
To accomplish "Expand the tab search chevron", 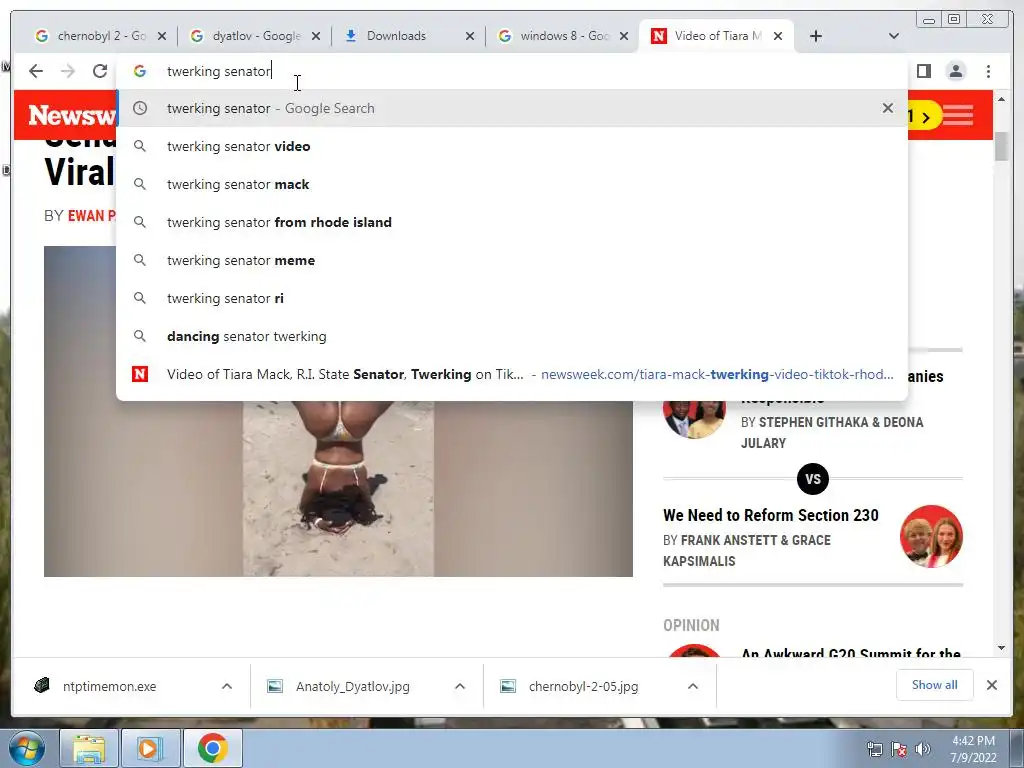I will click(894, 37).
